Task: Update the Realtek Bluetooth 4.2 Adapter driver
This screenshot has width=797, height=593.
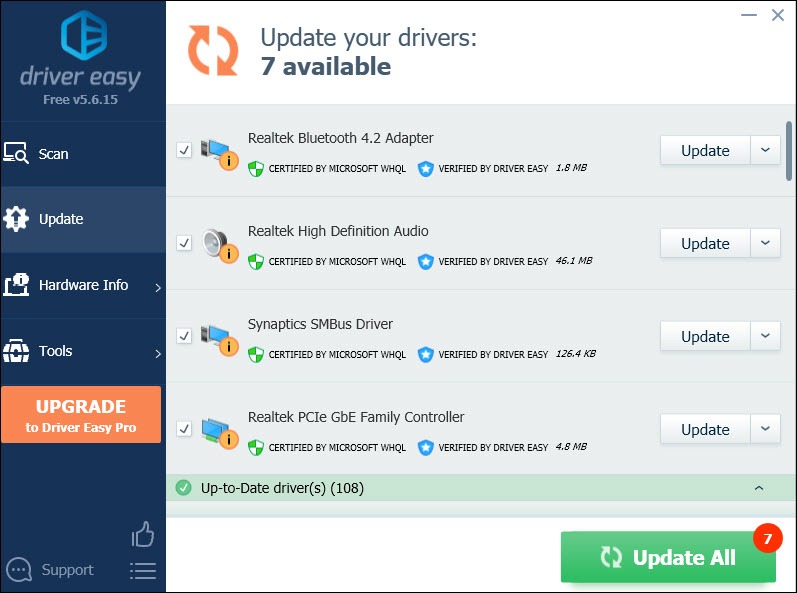Action: pos(705,150)
